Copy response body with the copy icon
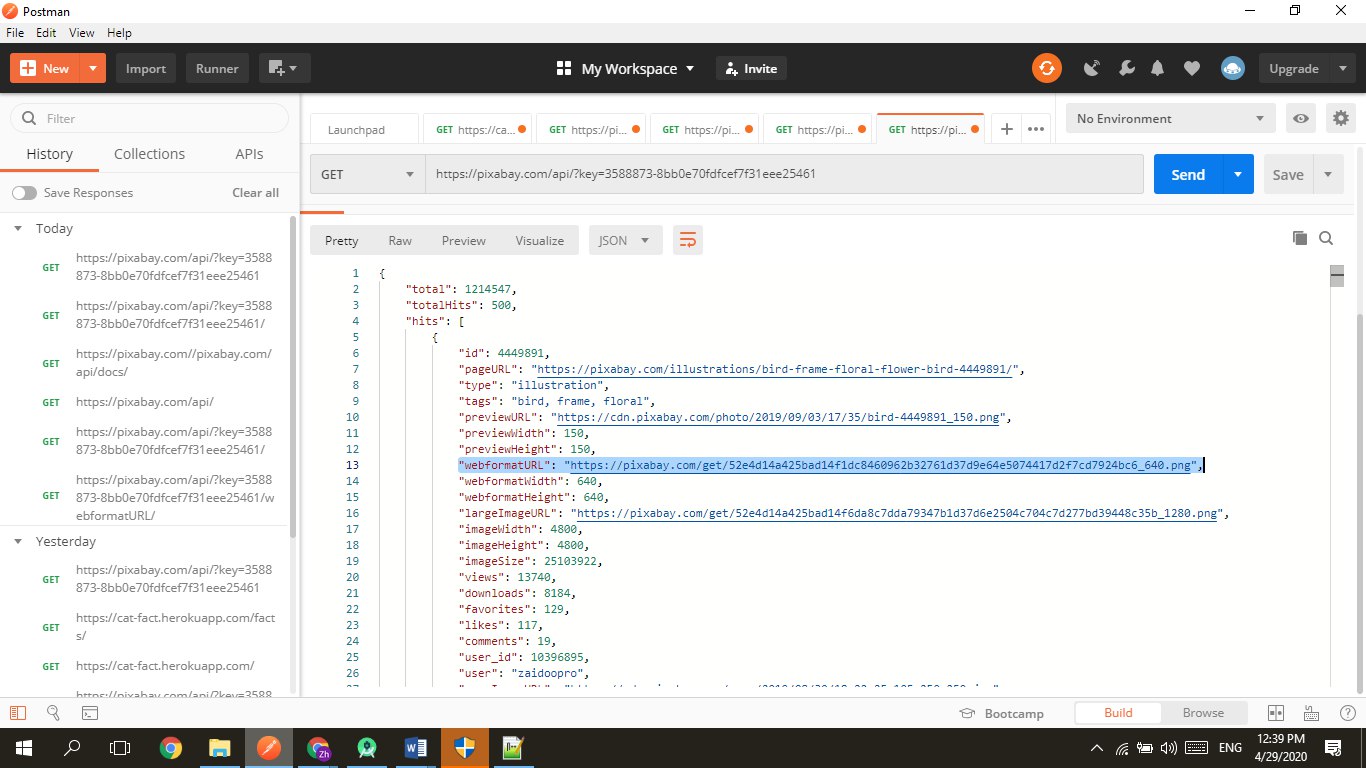This screenshot has height=768, width=1366. point(1299,238)
